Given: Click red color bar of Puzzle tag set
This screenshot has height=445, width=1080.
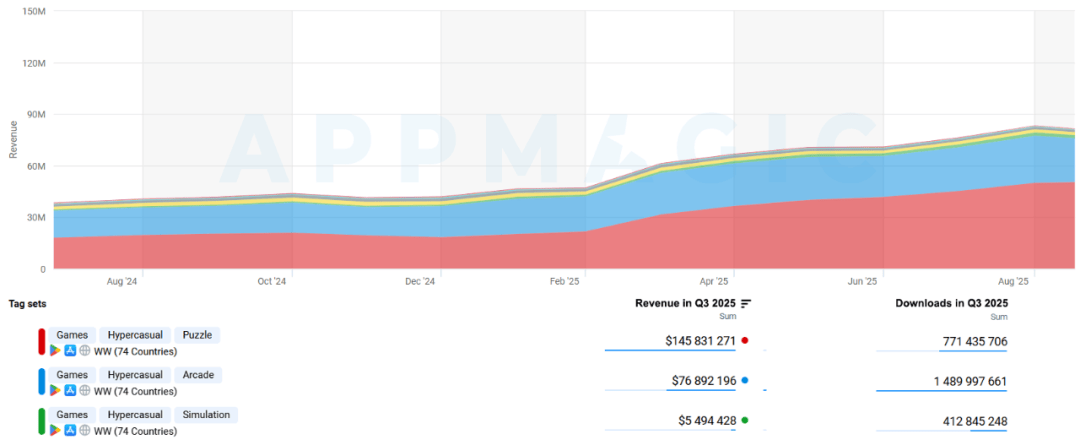Looking at the screenshot, I should 41,342.
